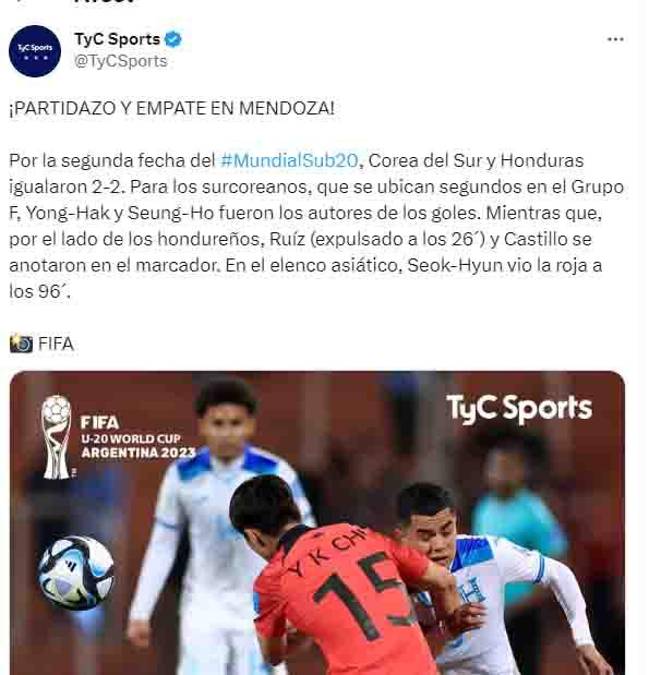
Task: Click the camera emoji beside FIFA
Action: [21, 344]
